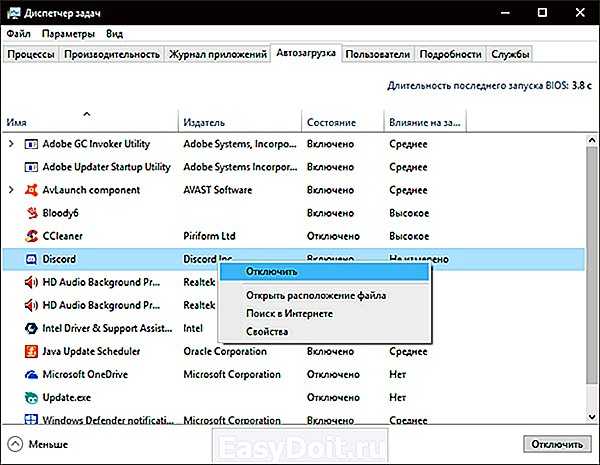Switch to the Журнал приложений tab
The height and width of the screenshot is (465, 600).
(x=218, y=54)
